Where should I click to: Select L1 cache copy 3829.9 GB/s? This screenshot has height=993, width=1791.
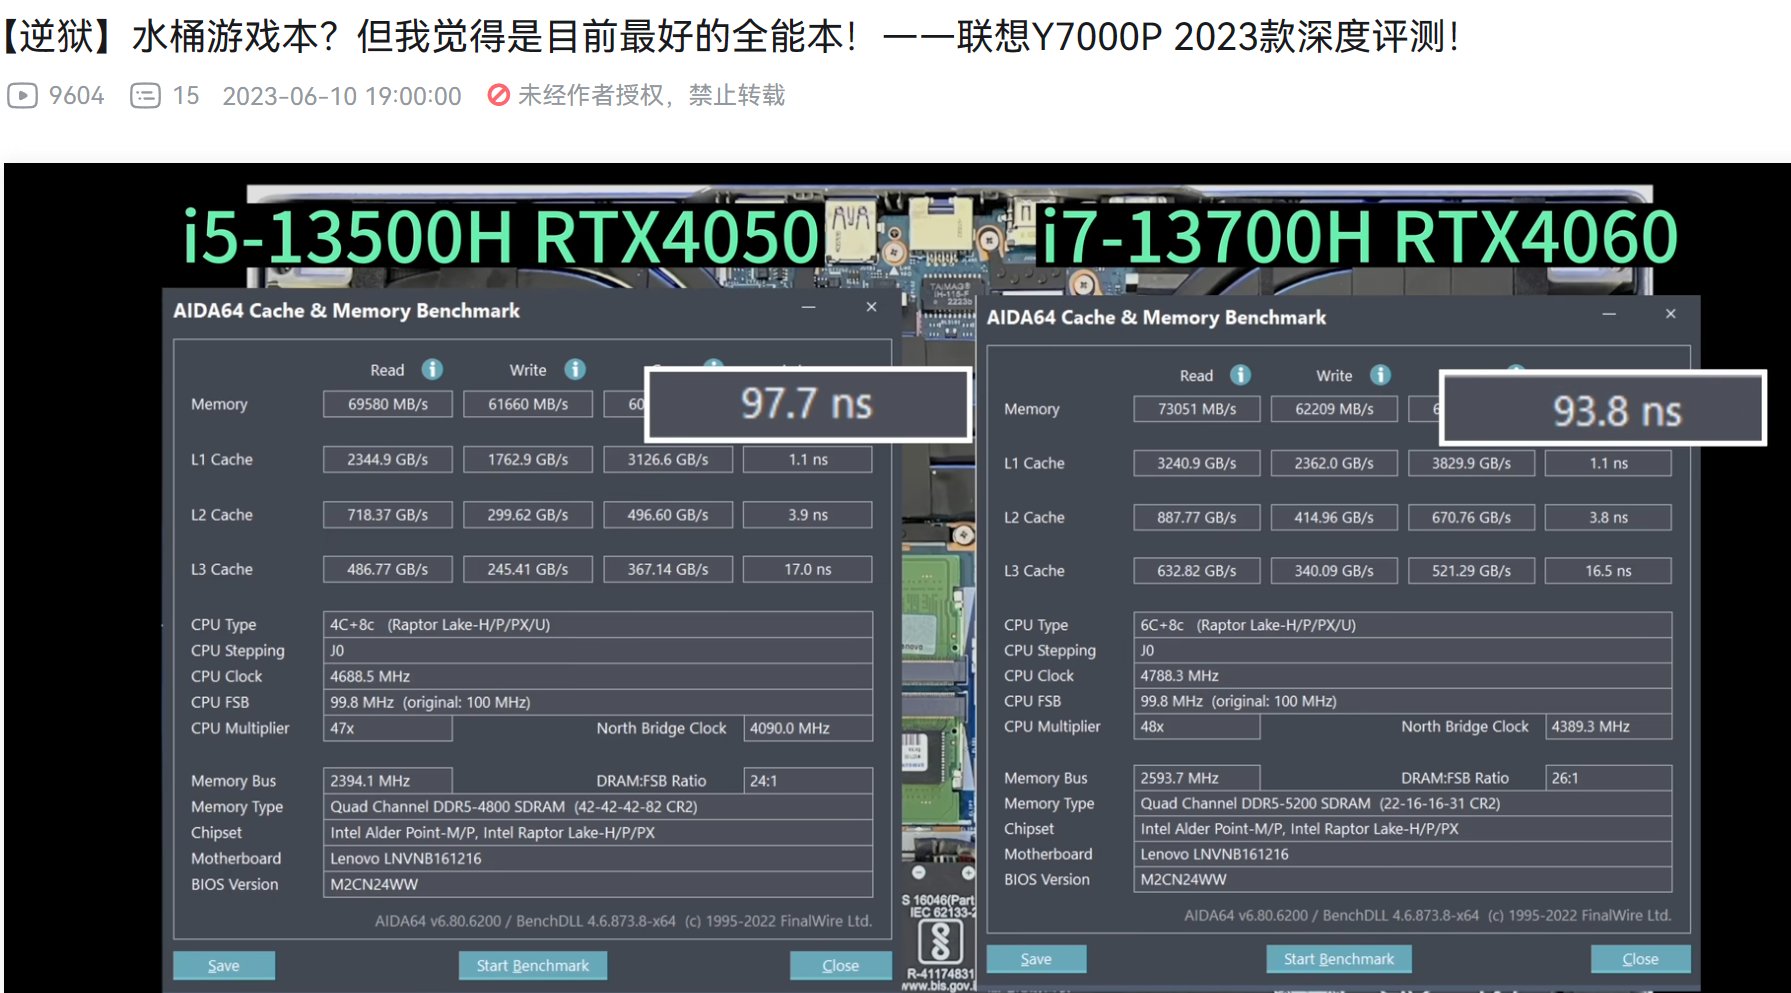1471,463
